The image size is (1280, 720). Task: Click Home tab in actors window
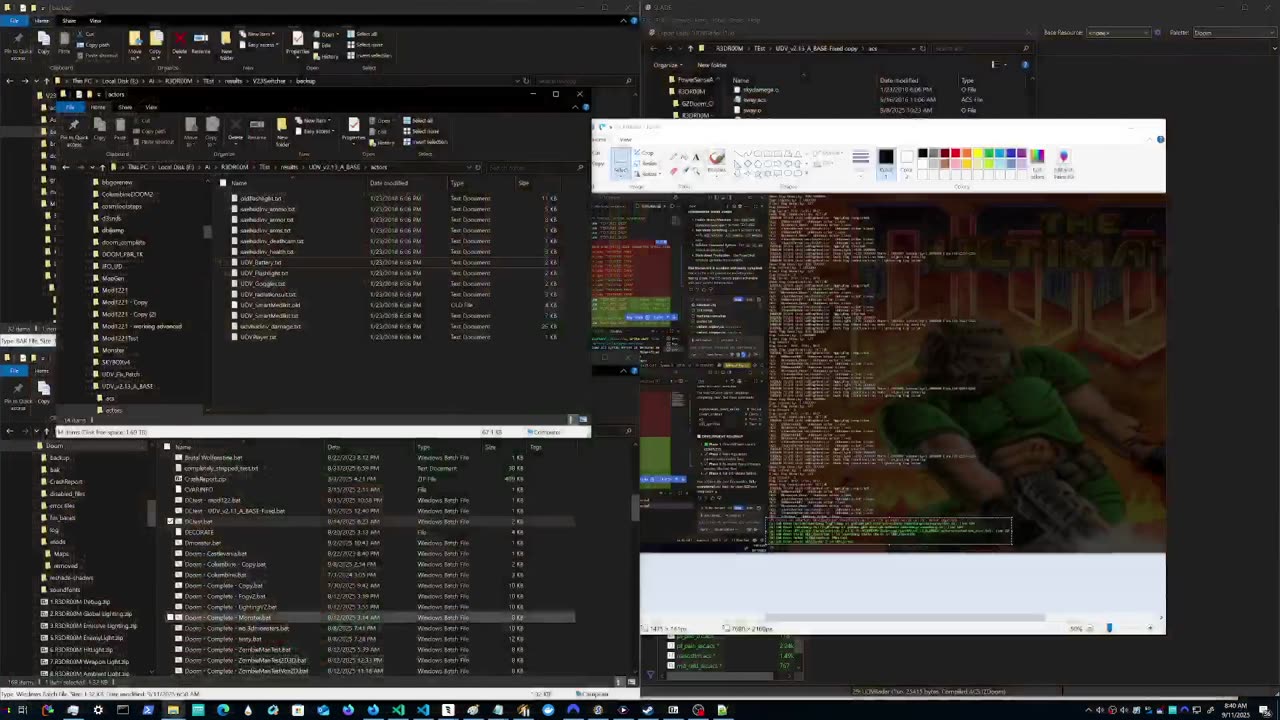coord(98,107)
